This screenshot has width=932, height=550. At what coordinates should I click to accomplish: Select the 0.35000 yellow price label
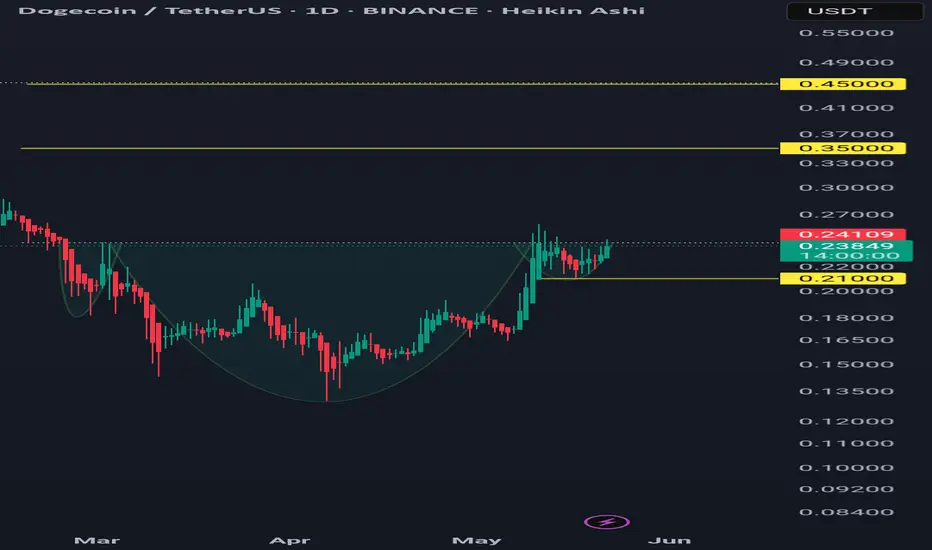point(843,148)
